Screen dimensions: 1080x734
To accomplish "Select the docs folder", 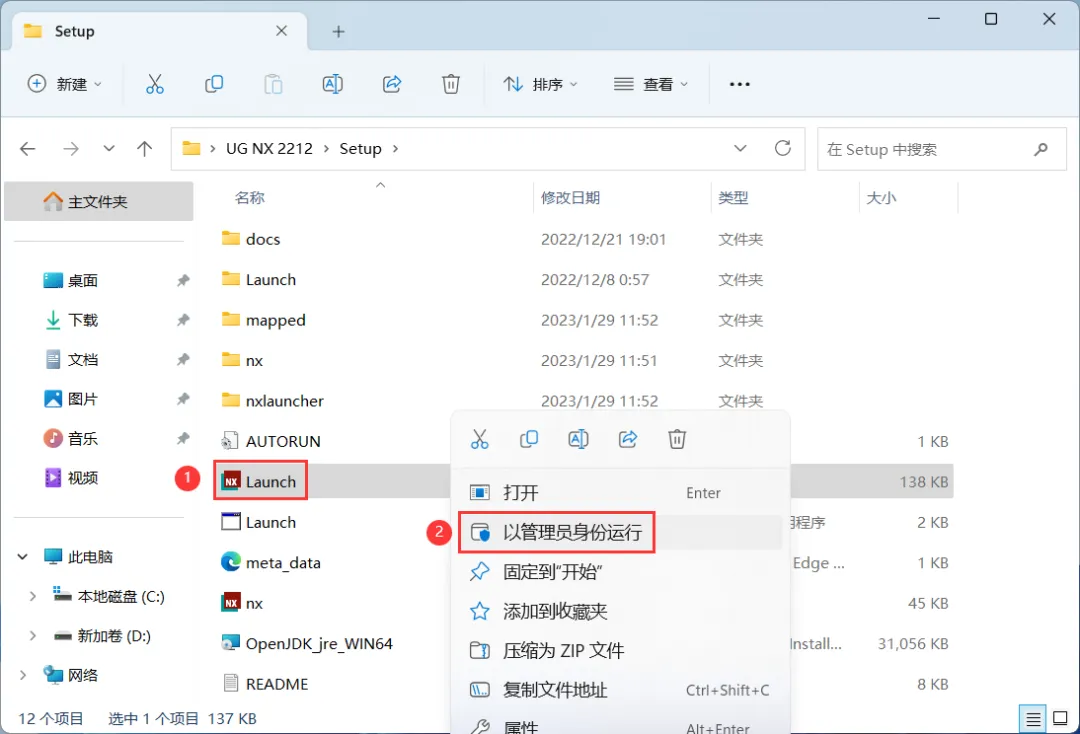I will pos(251,239).
